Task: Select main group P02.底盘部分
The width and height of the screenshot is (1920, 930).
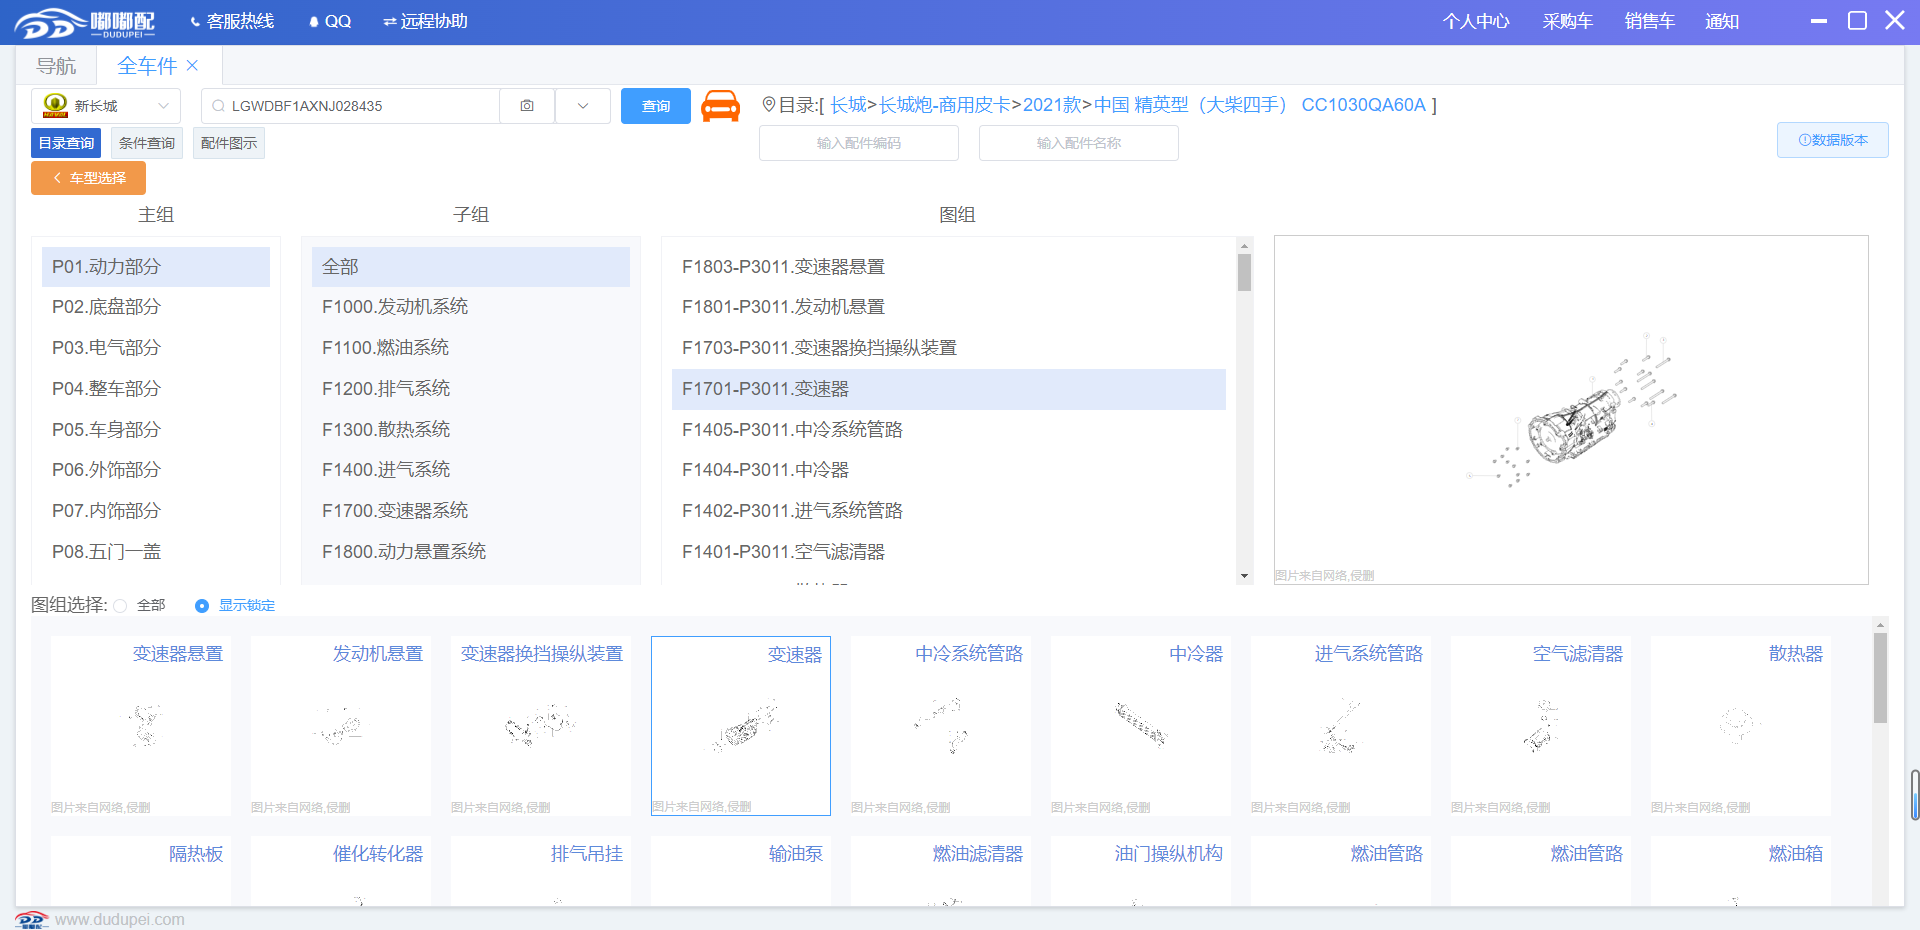Action: click(x=156, y=307)
